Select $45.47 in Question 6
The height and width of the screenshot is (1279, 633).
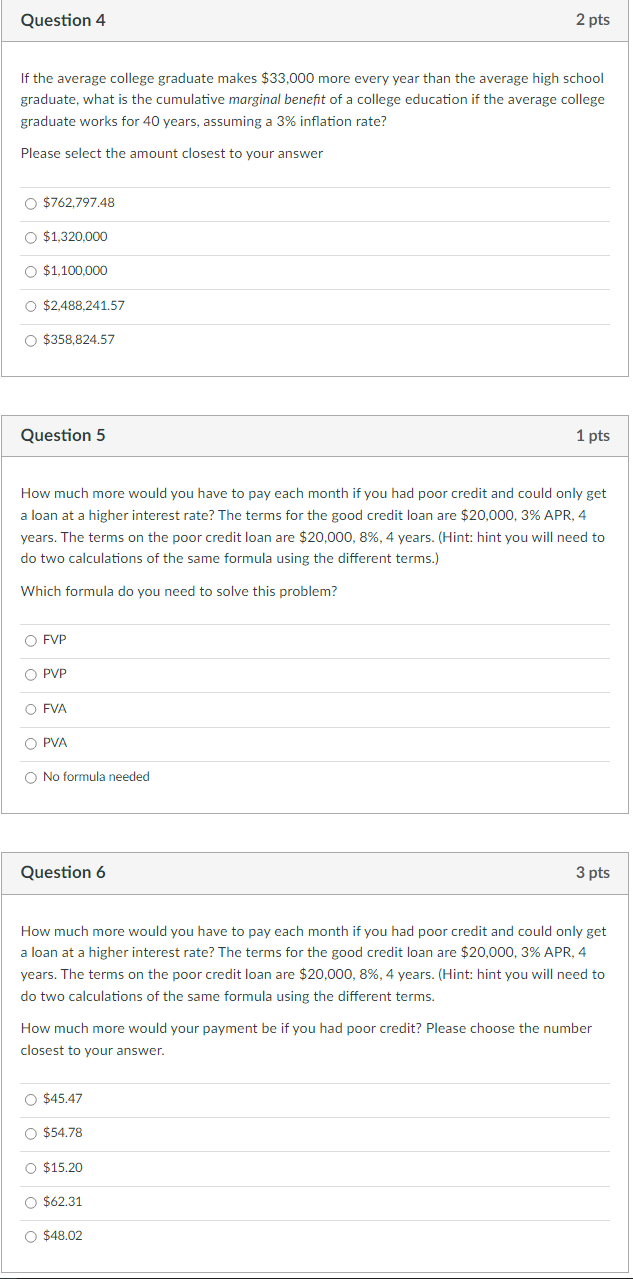tap(31, 1098)
